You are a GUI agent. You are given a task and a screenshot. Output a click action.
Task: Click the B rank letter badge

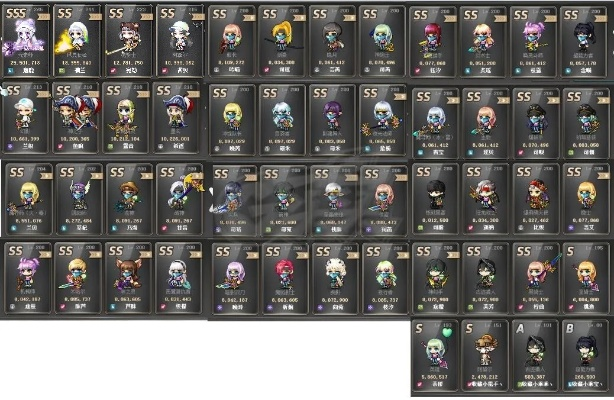tap(570, 328)
